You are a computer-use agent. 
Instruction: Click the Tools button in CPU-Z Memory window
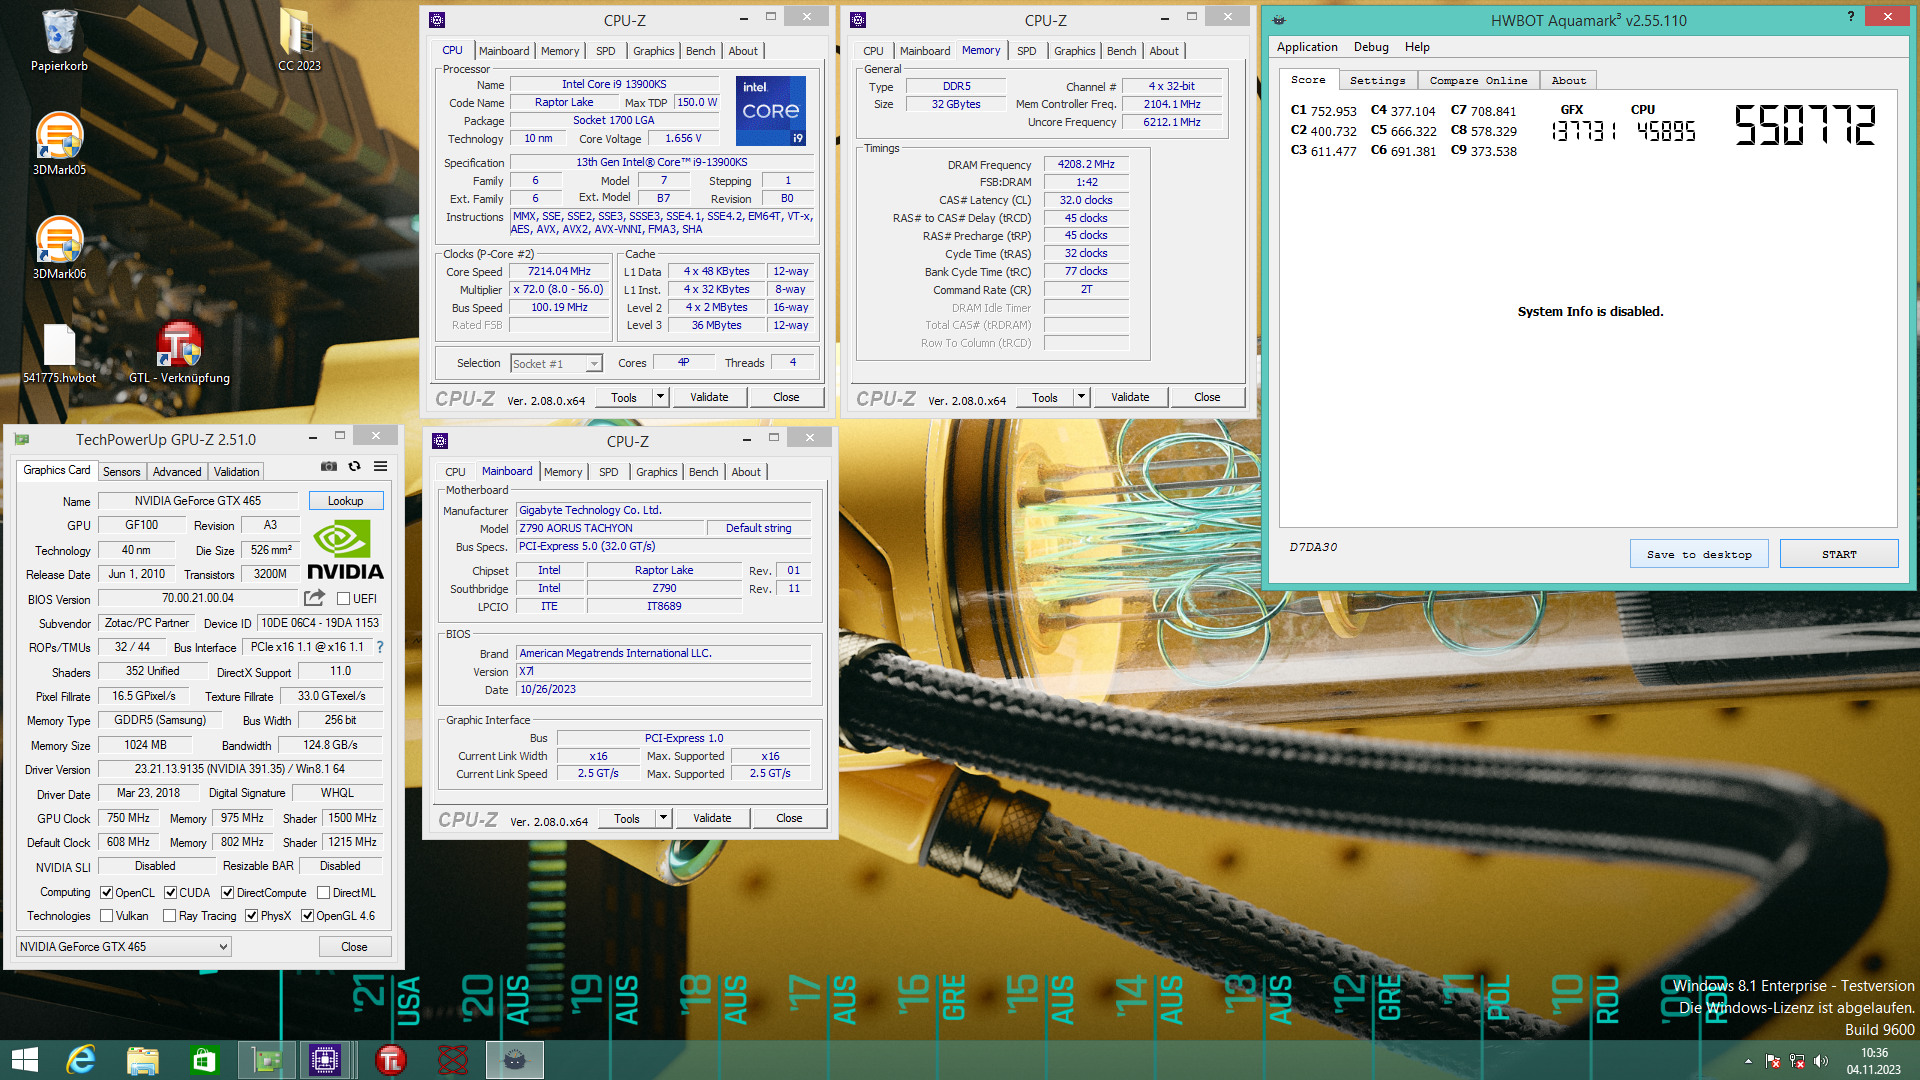click(x=1045, y=397)
